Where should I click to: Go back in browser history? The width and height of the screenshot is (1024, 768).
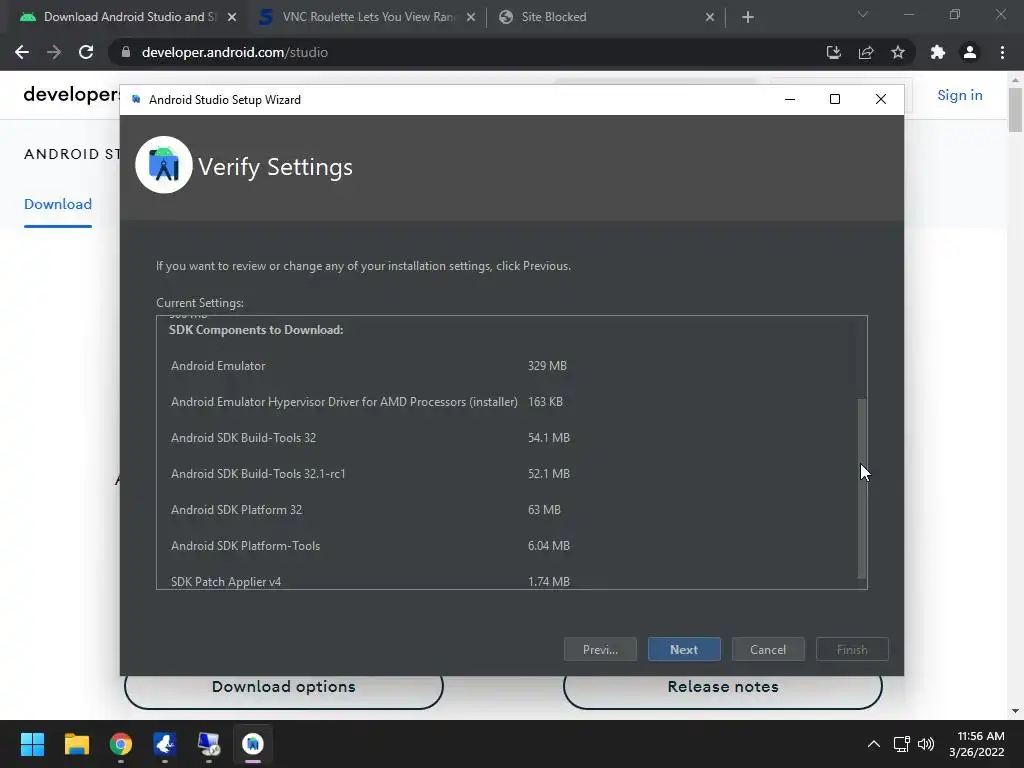[22, 52]
